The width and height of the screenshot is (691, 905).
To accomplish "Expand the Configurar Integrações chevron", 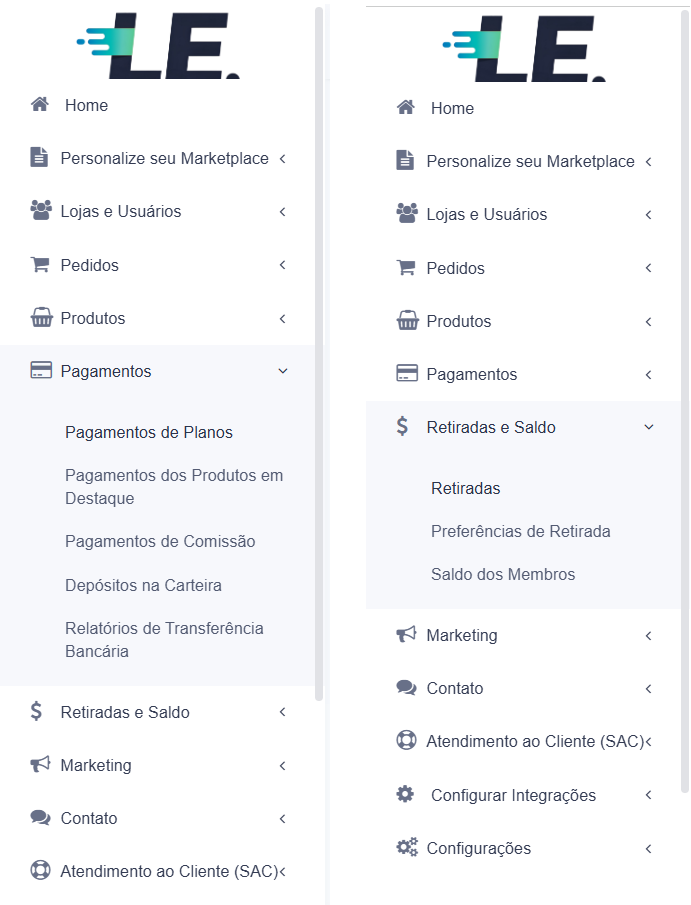I will pos(648,795).
